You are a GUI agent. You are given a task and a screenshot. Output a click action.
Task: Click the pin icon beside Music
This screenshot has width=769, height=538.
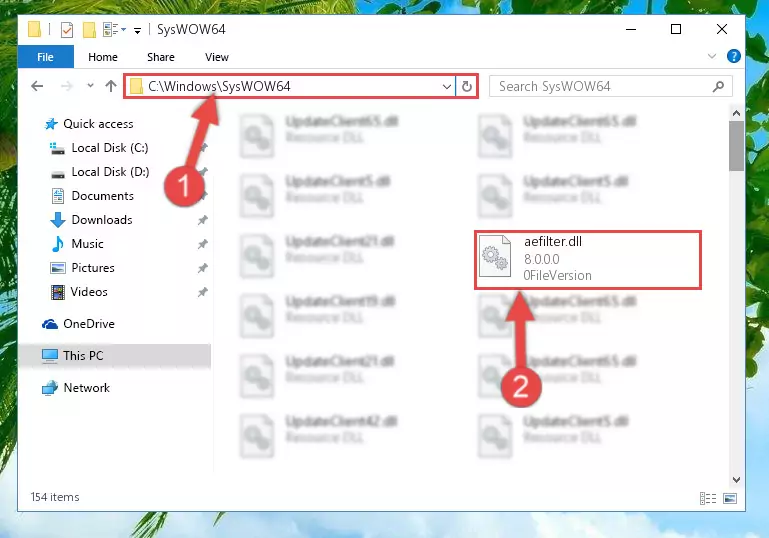point(202,244)
